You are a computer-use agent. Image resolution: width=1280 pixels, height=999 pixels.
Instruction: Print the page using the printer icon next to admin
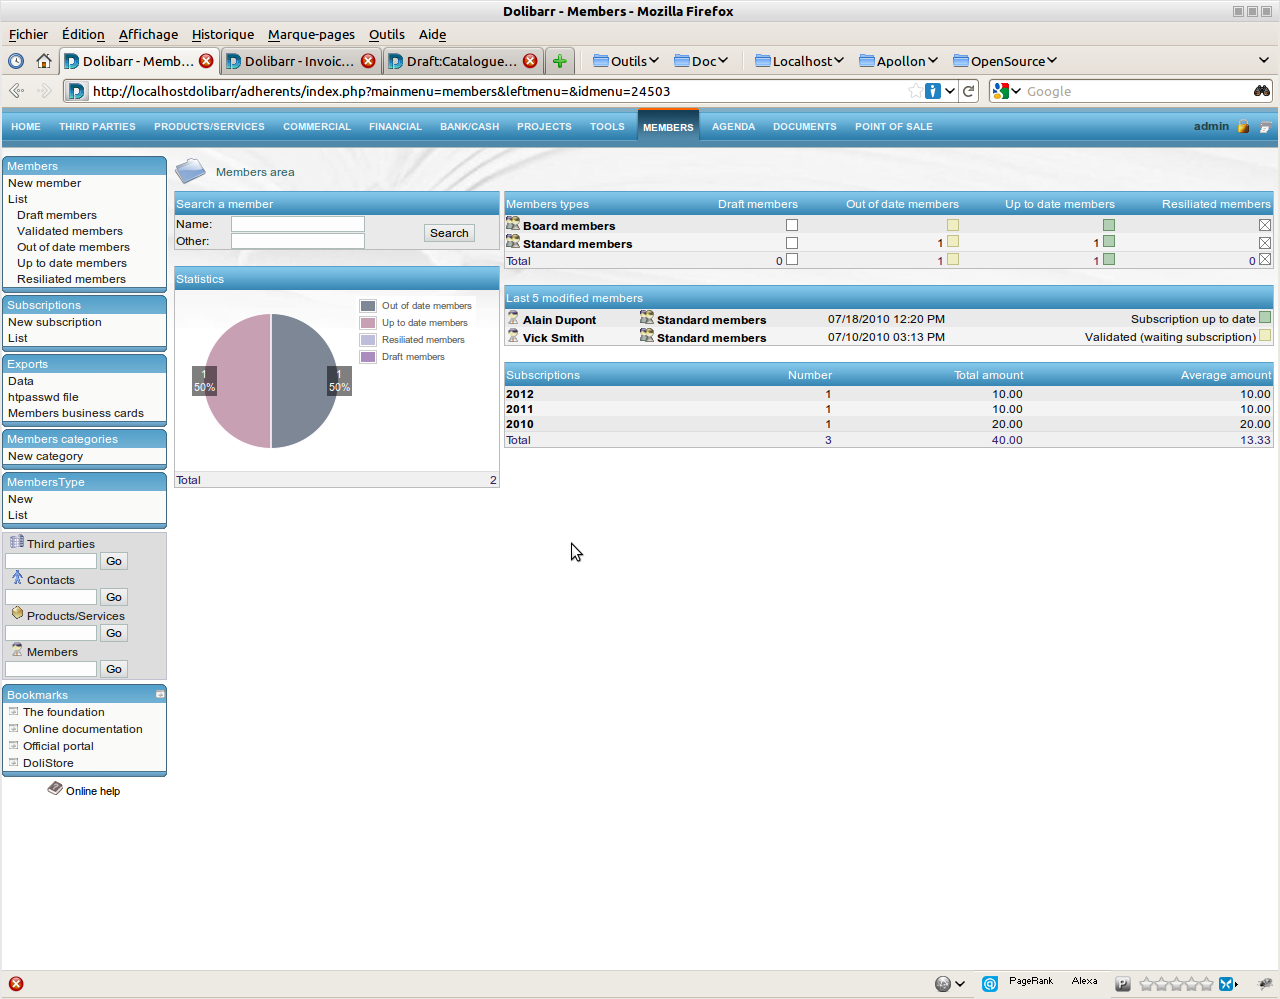pyautogui.click(x=1265, y=127)
